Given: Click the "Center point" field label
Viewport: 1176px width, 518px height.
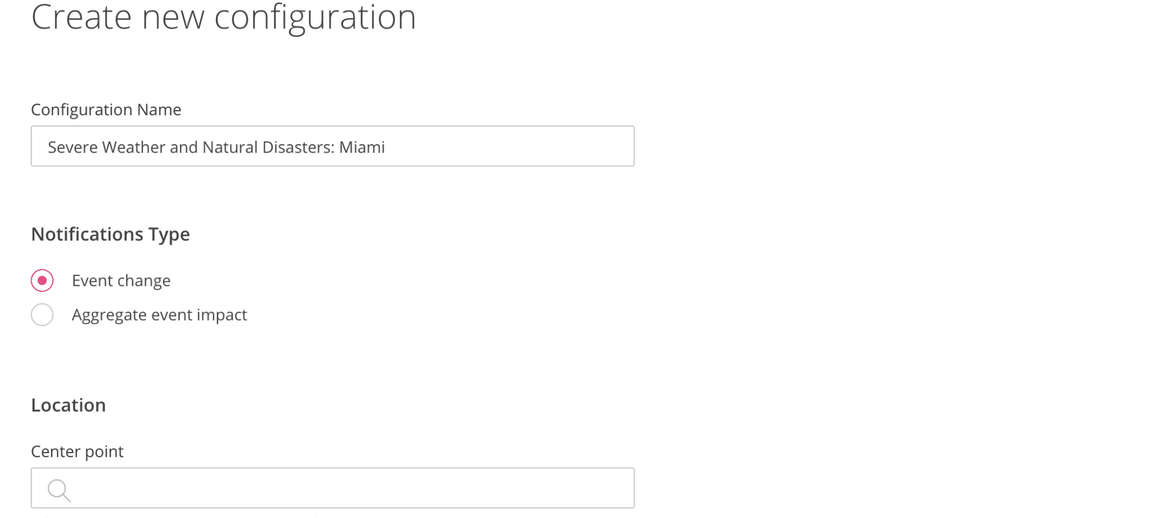Looking at the screenshot, I should (x=77, y=452).
